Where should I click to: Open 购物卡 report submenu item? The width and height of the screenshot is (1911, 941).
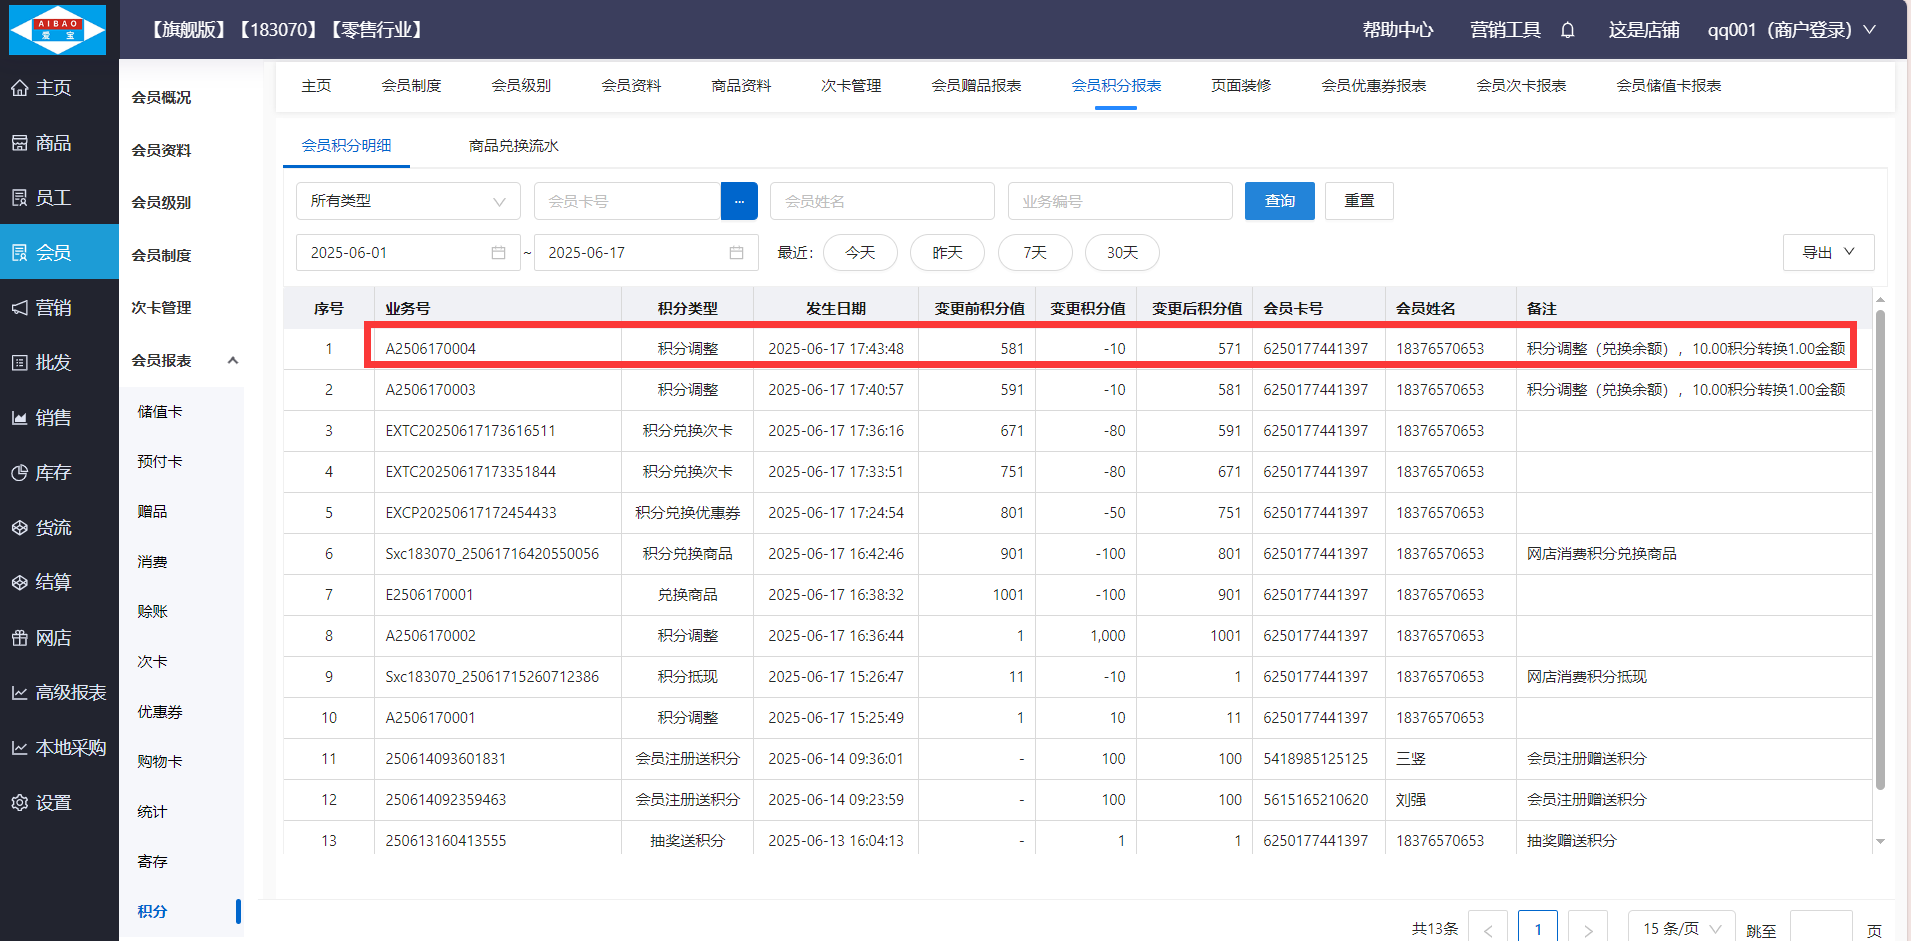(160, 762)
